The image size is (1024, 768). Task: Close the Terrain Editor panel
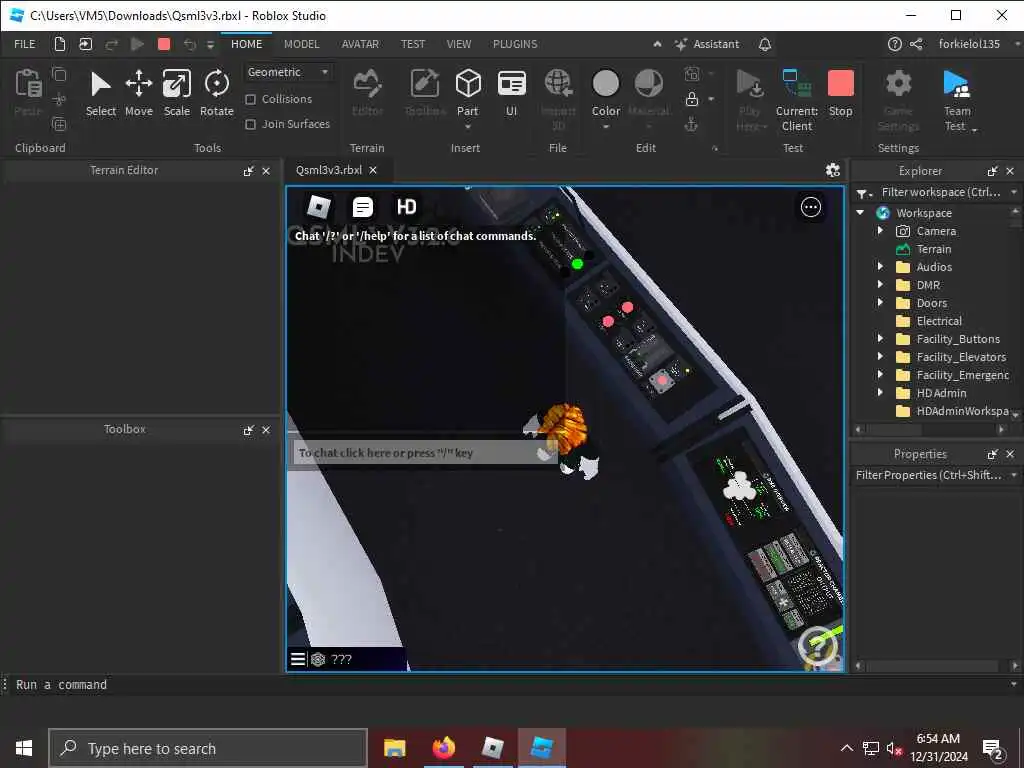[266, 171]
